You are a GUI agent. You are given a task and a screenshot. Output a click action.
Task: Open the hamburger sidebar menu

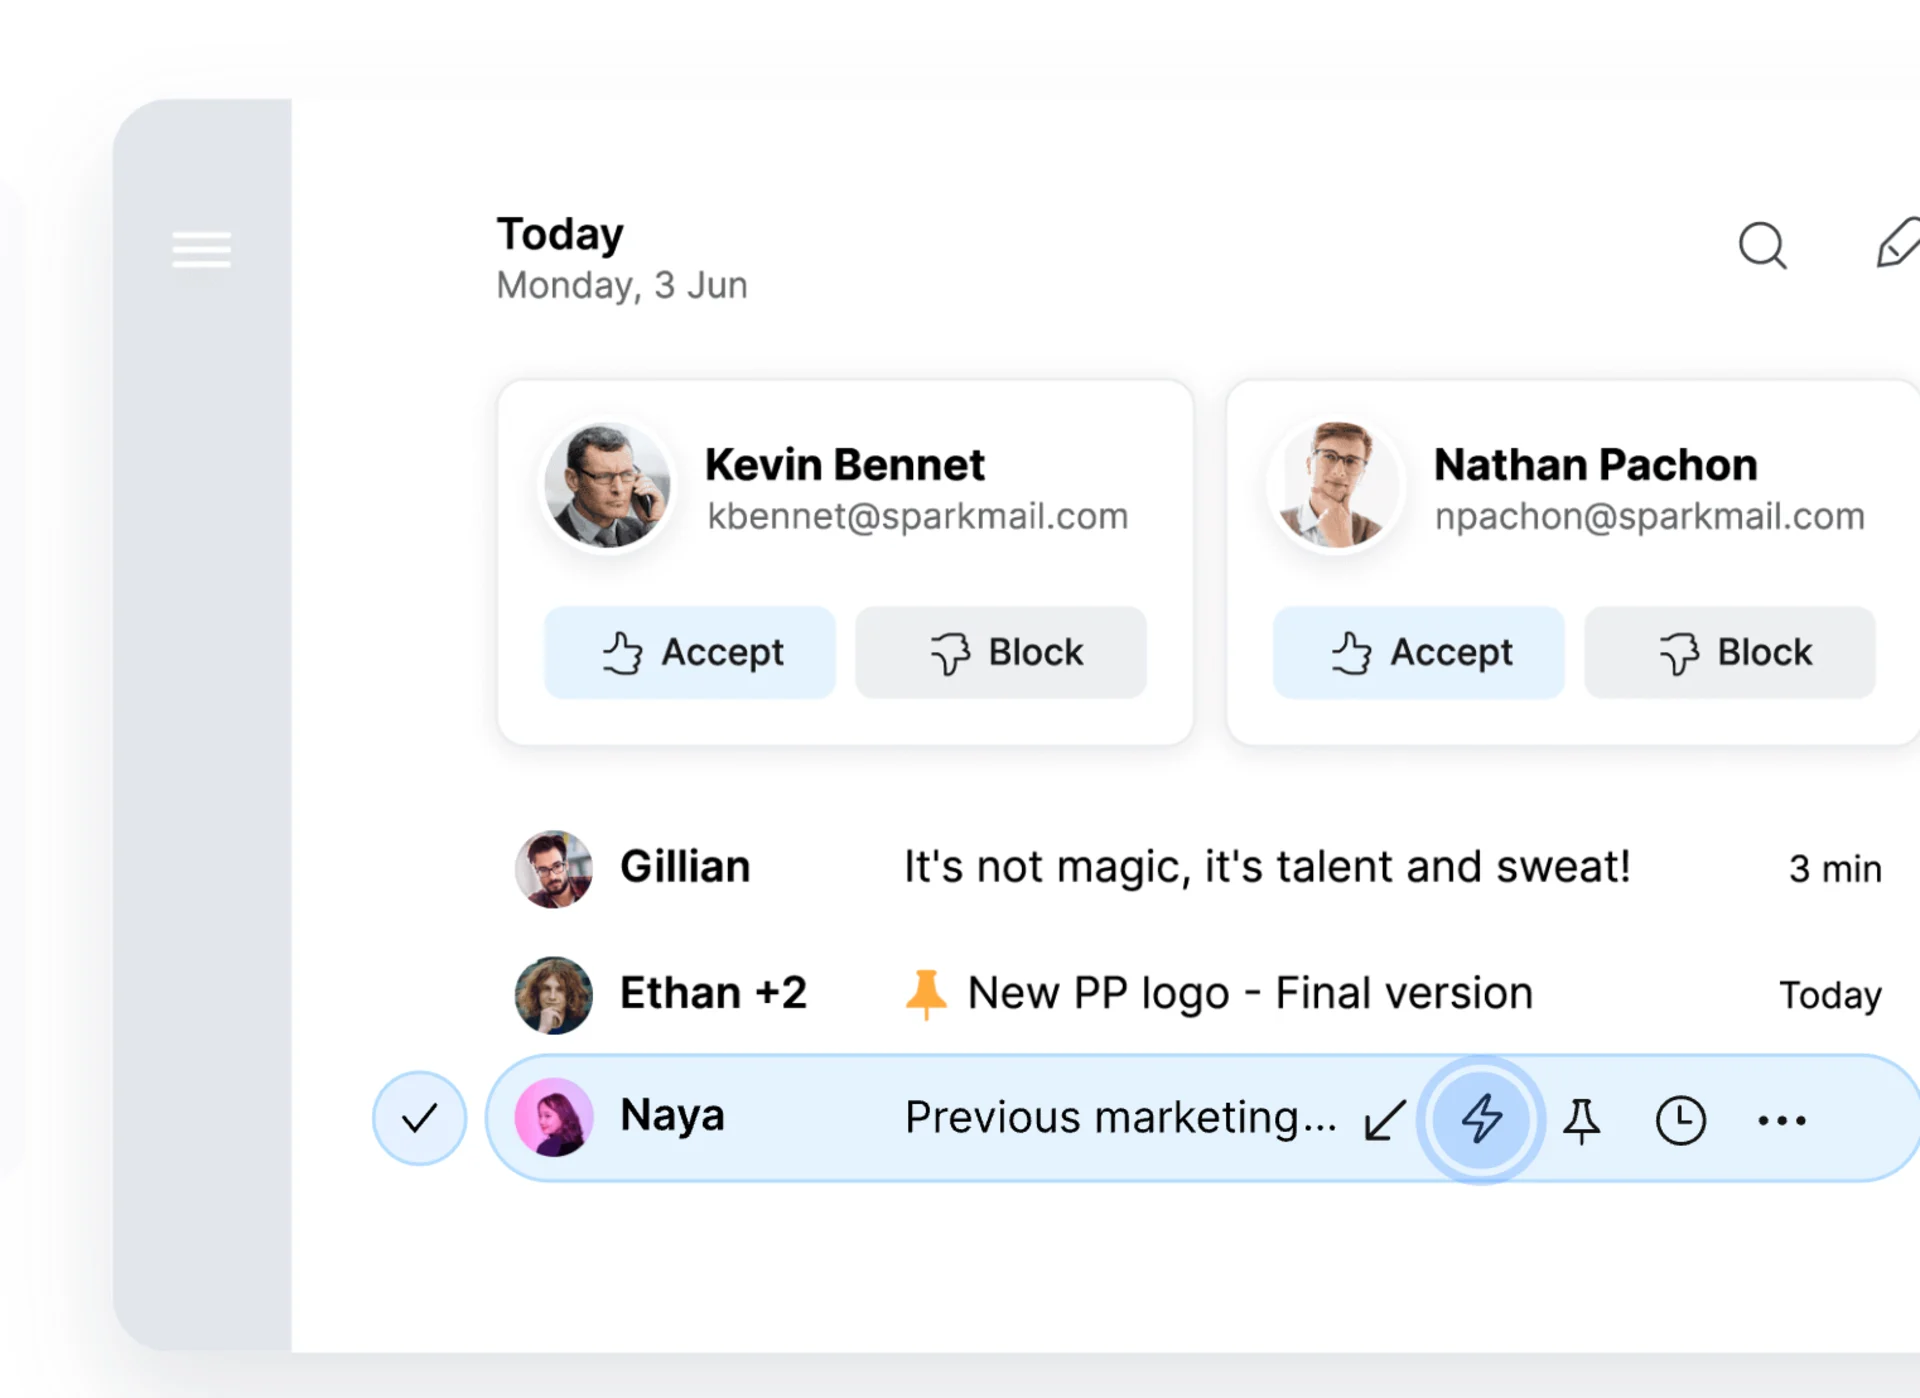pos(201,251)
